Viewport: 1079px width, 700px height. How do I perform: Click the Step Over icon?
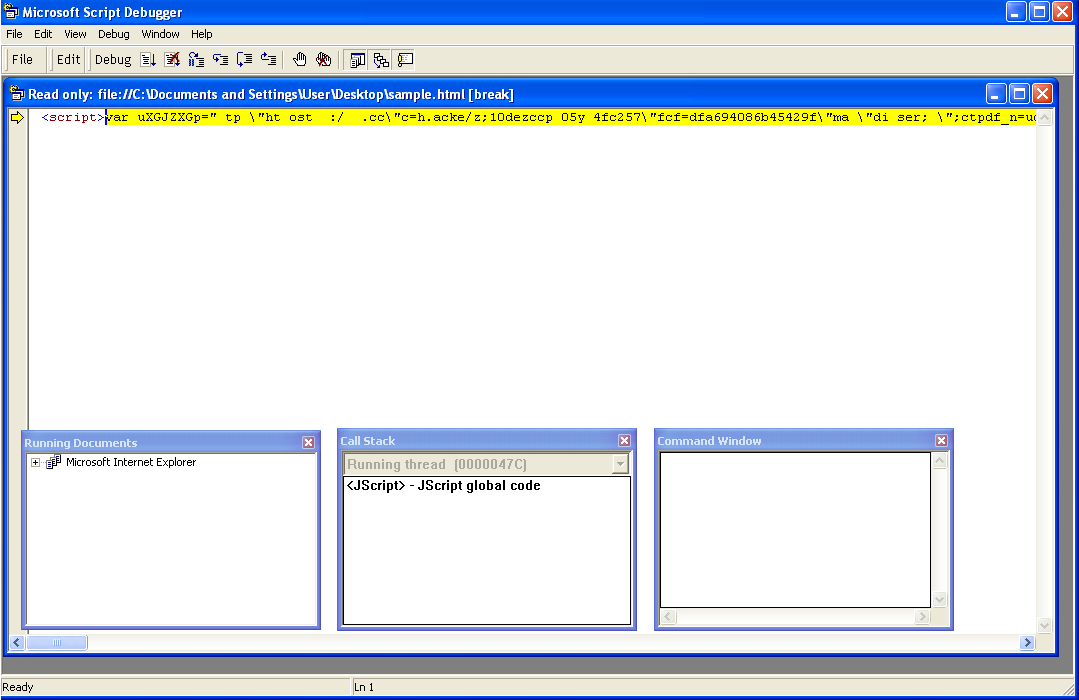(x=244, y=60)
